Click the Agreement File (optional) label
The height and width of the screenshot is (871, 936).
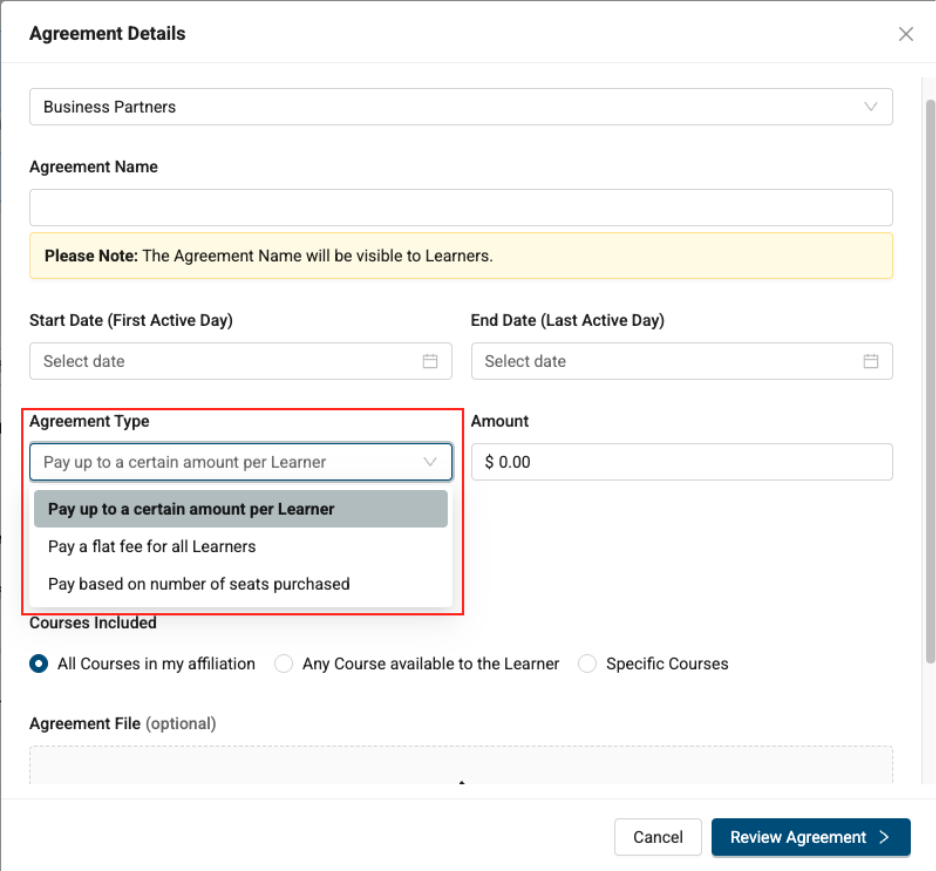pyautogui.click(x=123, y=724)
